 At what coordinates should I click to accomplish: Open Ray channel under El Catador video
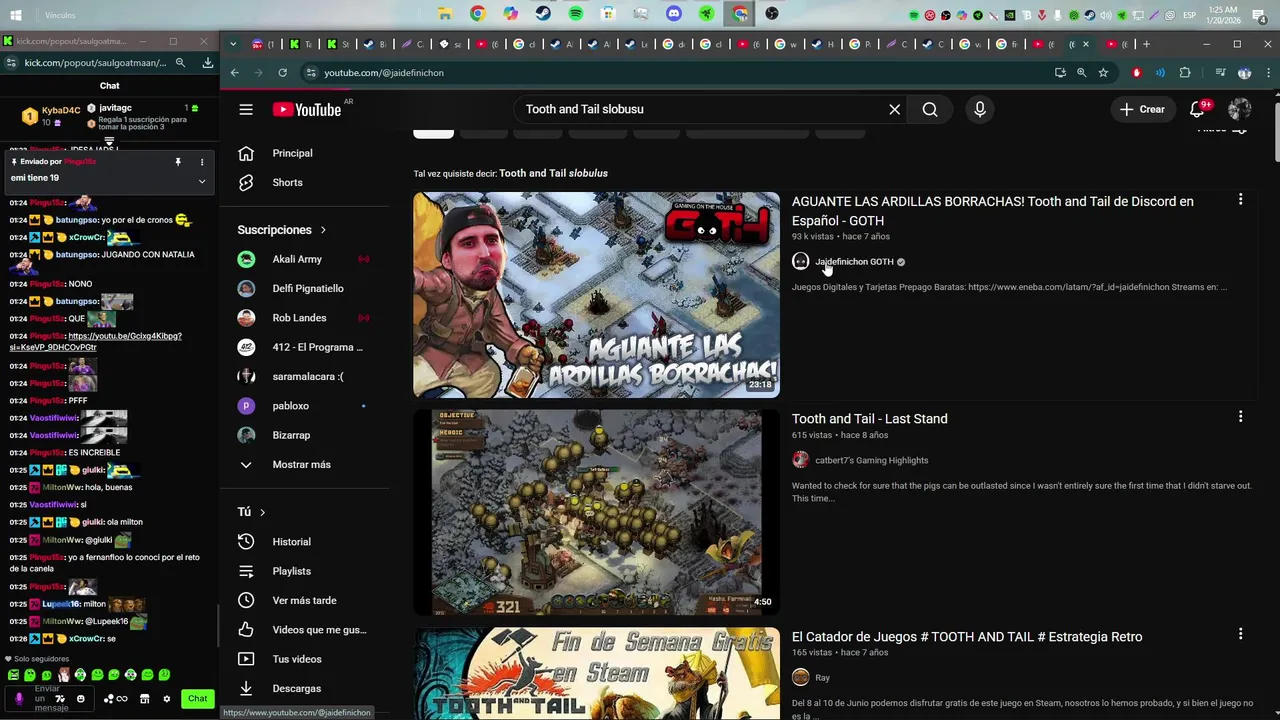pos(822,677)
